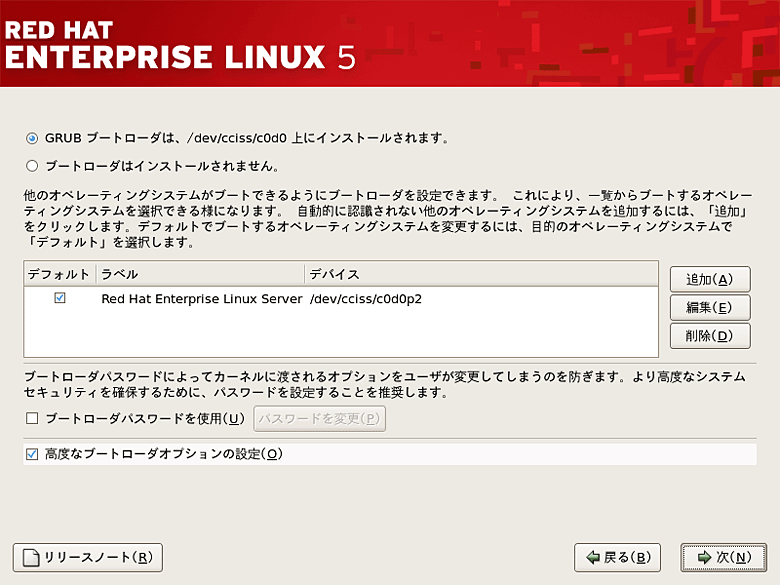The width and height of the screenshot is (780, 585).
Task: Click the ラベル column header
Action: pyautogui.click(x=200, y=274)
